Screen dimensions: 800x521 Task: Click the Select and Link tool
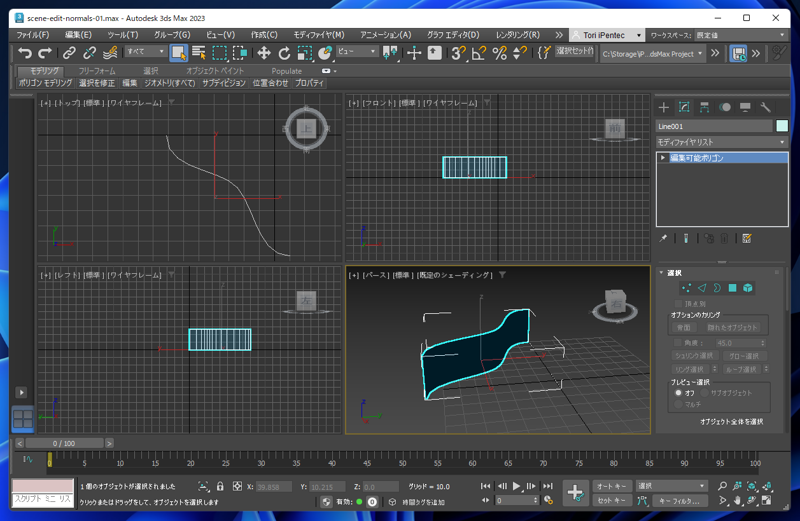pos(69,53)
